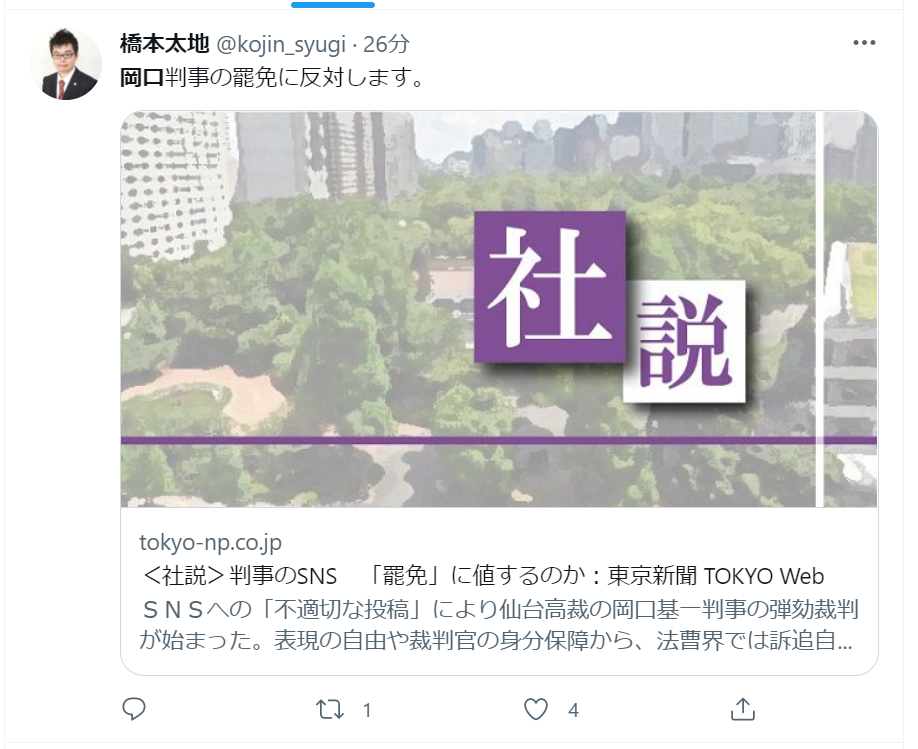The width and height of the screenshot is (918, 749).
Task: Click the tokyo-np.co.jp domain link
Action: click(x=210, y=542)
